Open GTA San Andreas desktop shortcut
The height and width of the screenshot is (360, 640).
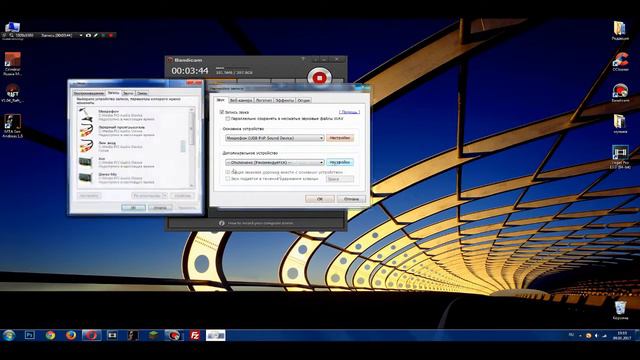pyautogui.click(x=12, y=126)
